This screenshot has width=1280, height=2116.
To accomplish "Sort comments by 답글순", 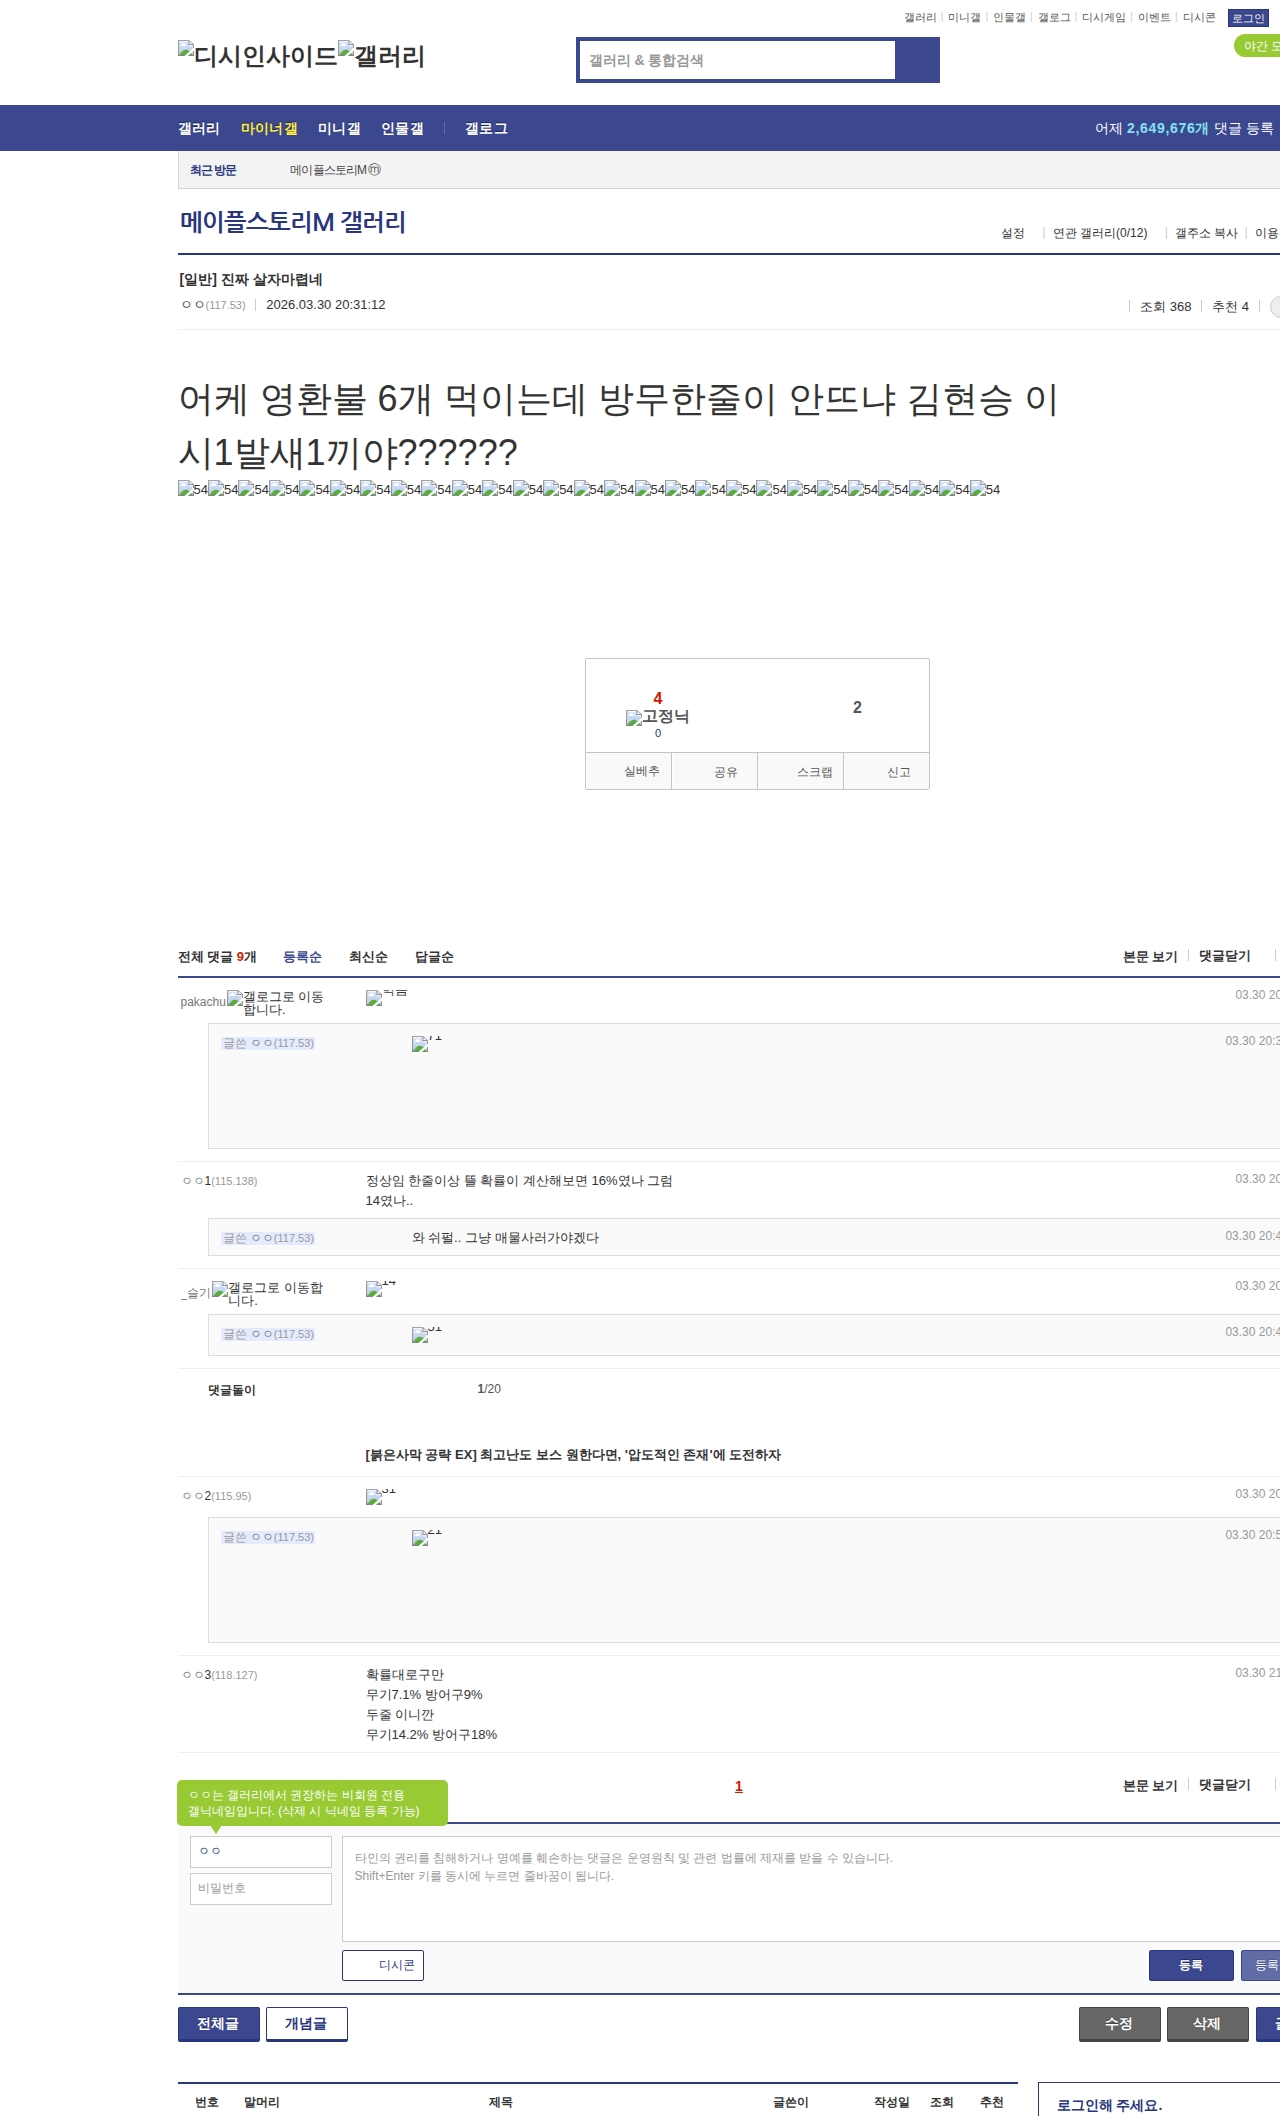I will [434, 957].
